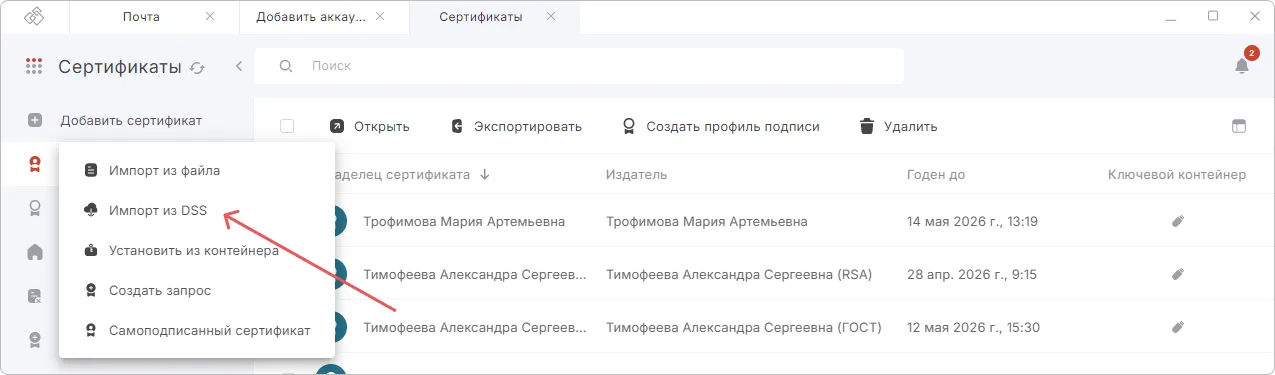Focus the Поиск search field
This screenshot has height=375, width=1275.
pyautogui.click(x=580, y=66)
